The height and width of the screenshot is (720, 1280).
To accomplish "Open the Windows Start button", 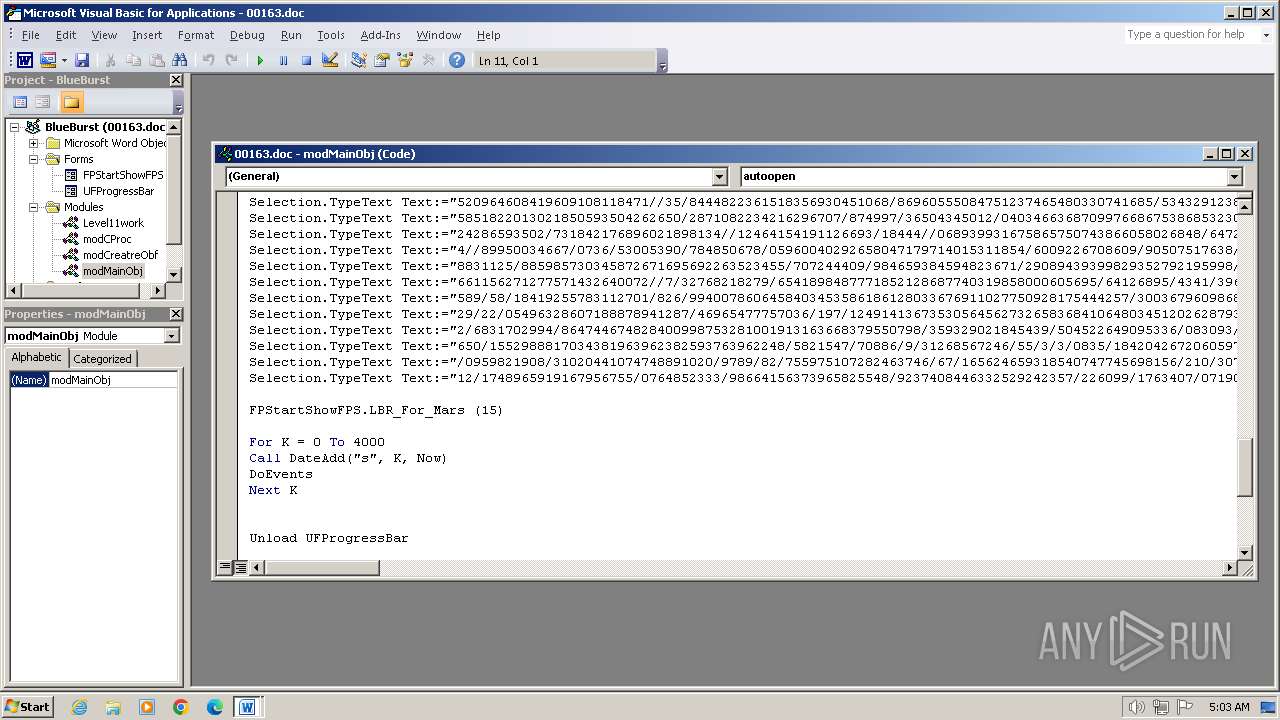I will 27,706.
